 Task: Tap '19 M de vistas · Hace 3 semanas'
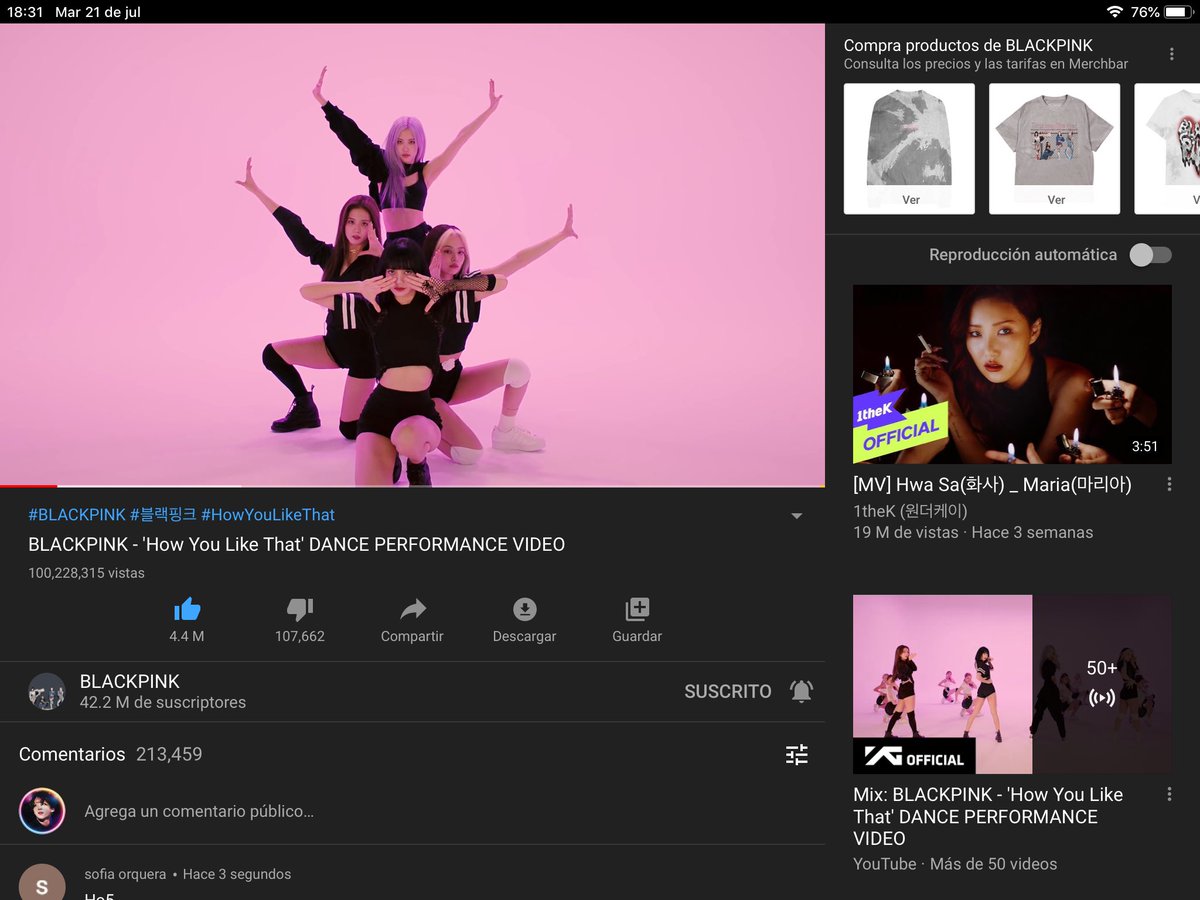[x=973, y=532]
